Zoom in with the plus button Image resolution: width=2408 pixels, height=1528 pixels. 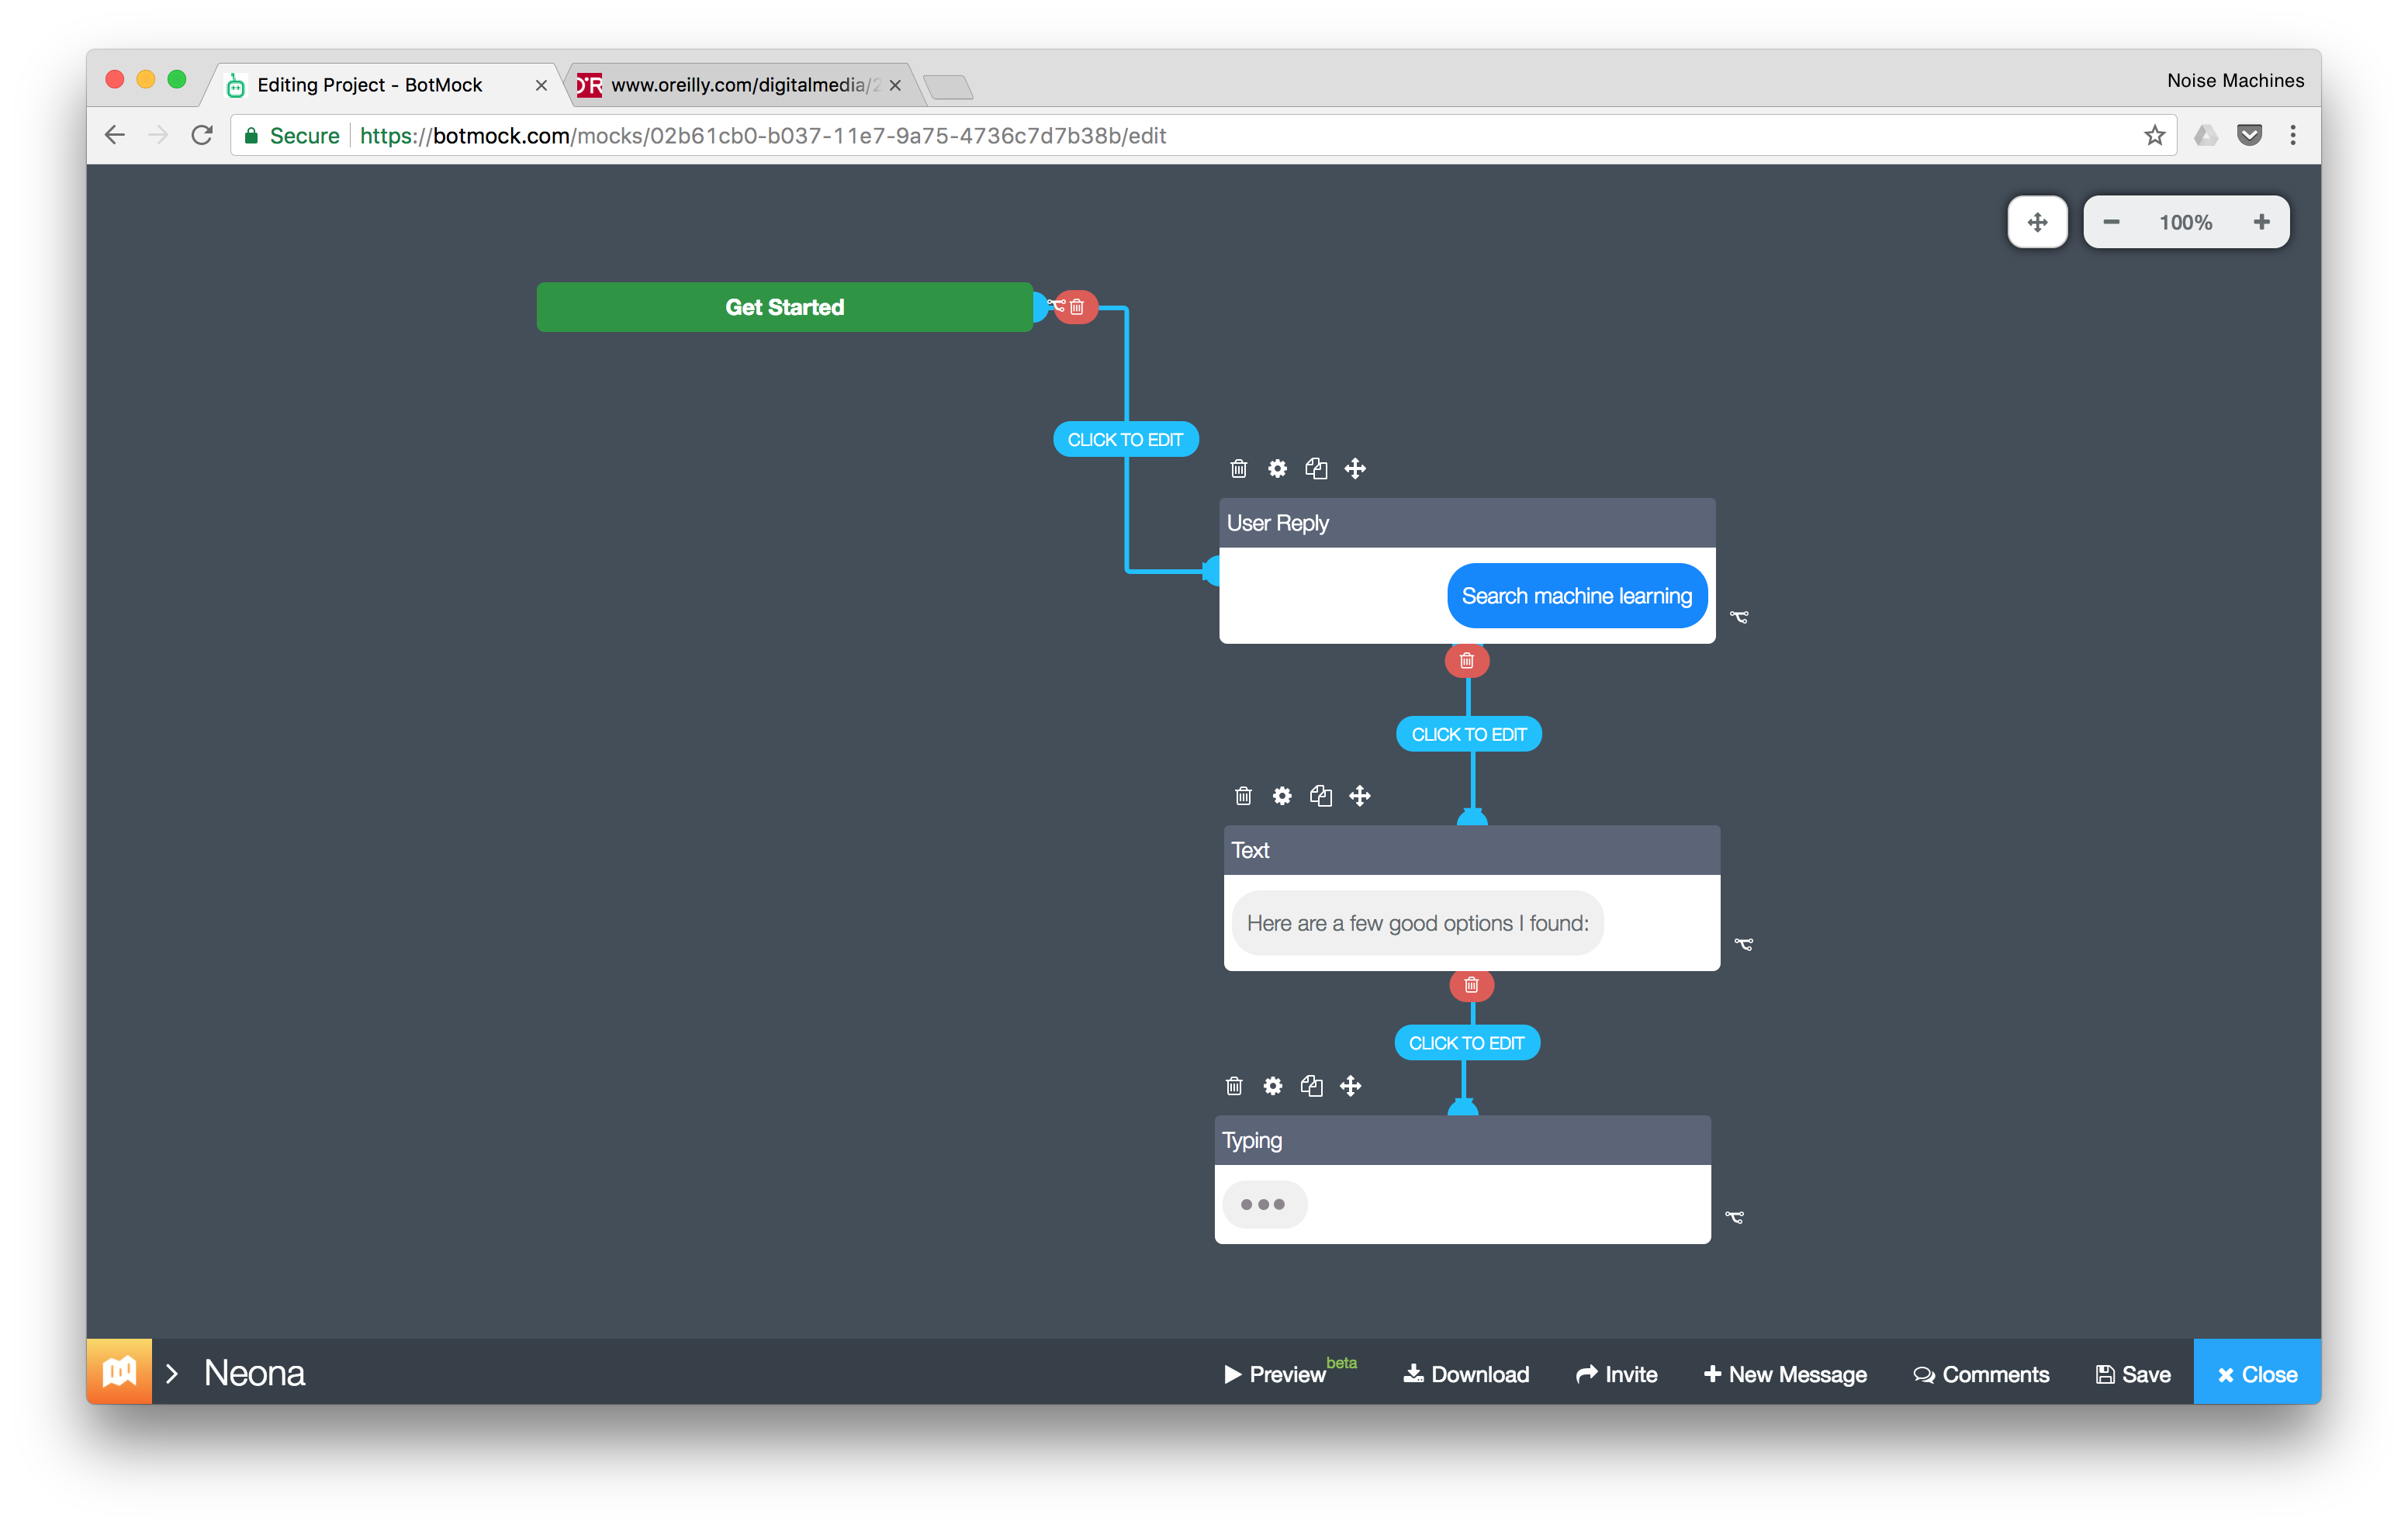[x=2260, y=222]
